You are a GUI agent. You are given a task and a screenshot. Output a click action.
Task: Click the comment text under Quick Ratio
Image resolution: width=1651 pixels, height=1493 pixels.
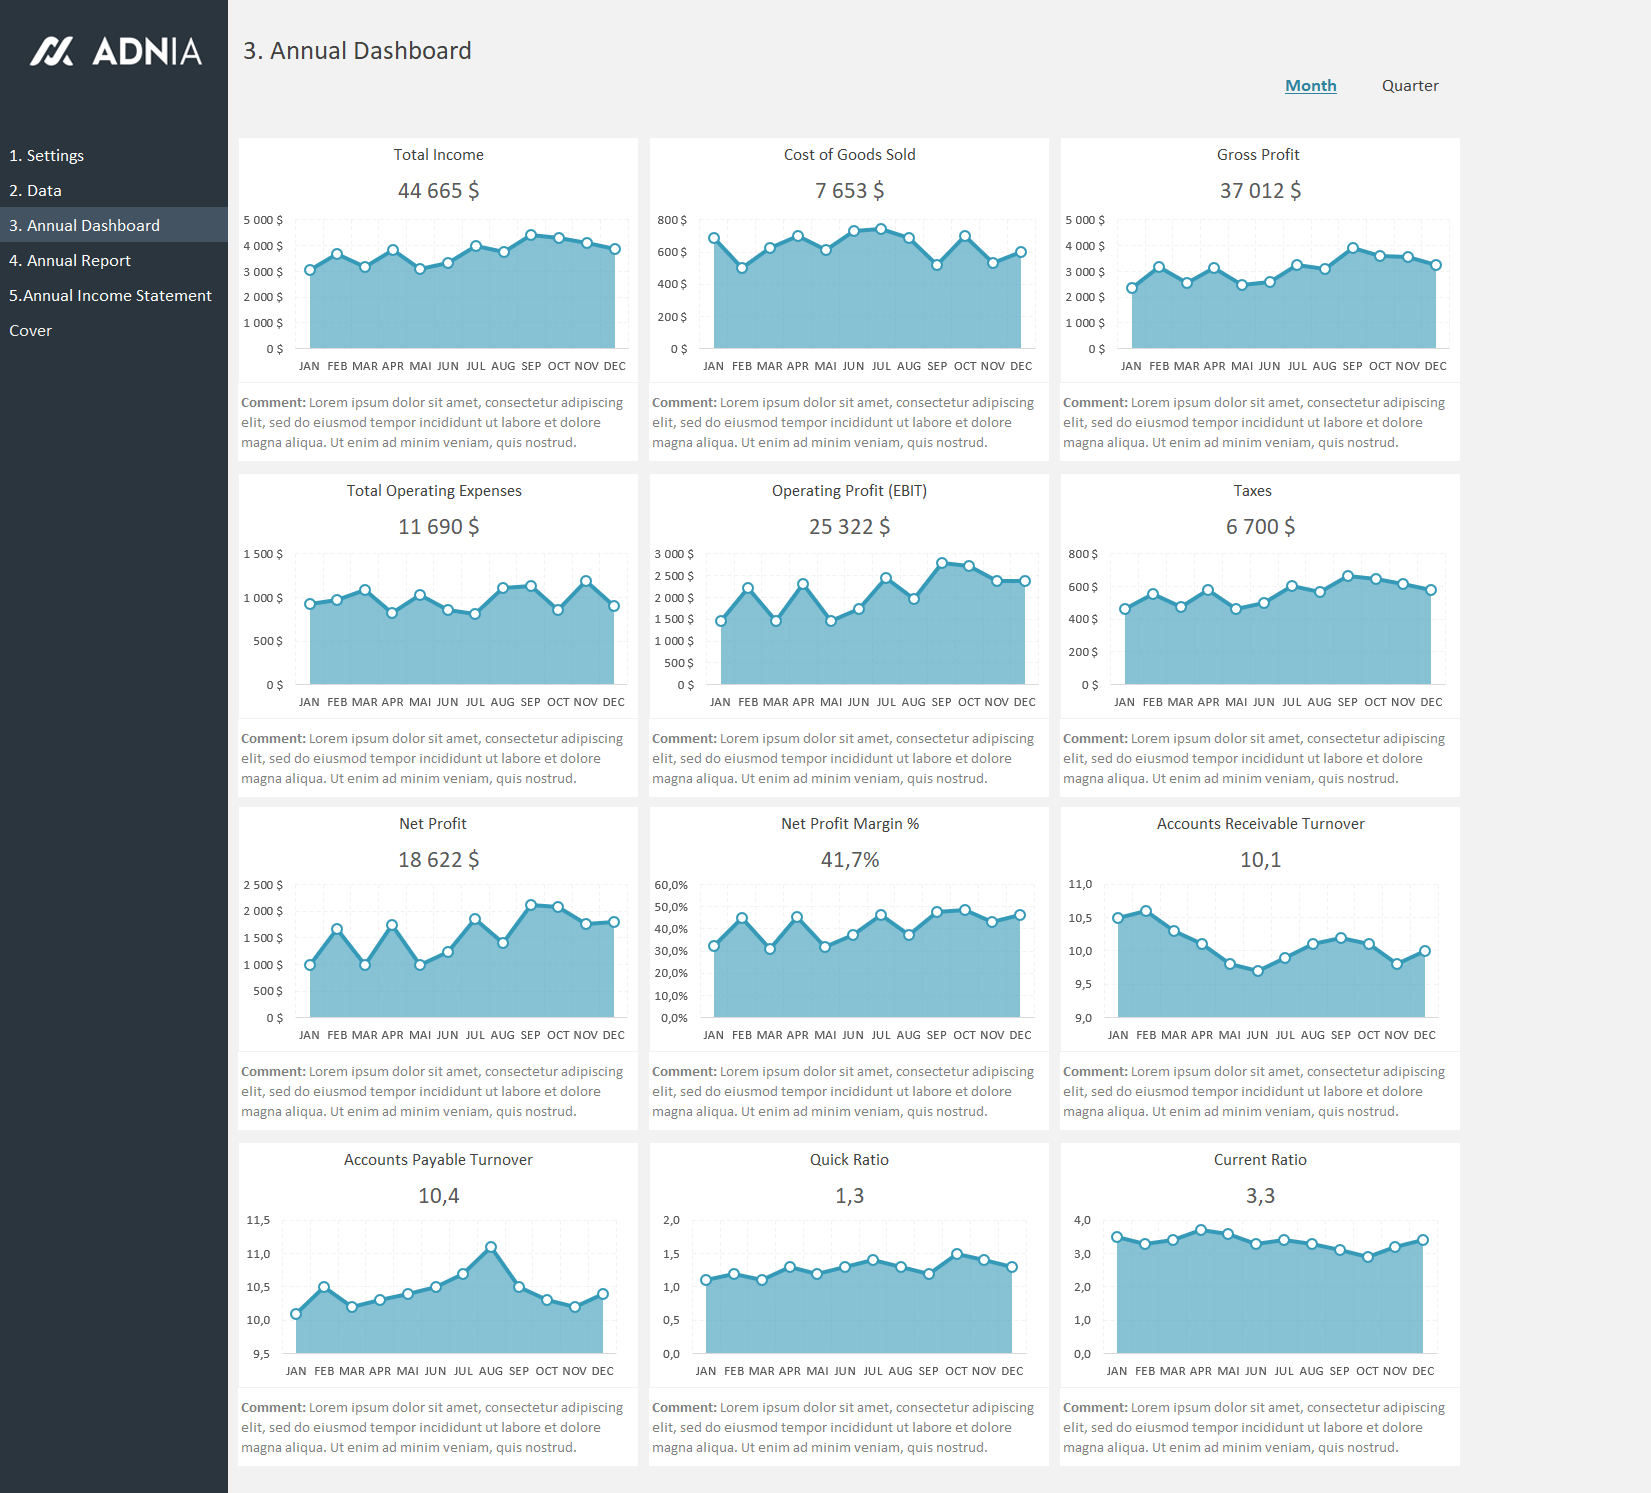[848, 1427]
